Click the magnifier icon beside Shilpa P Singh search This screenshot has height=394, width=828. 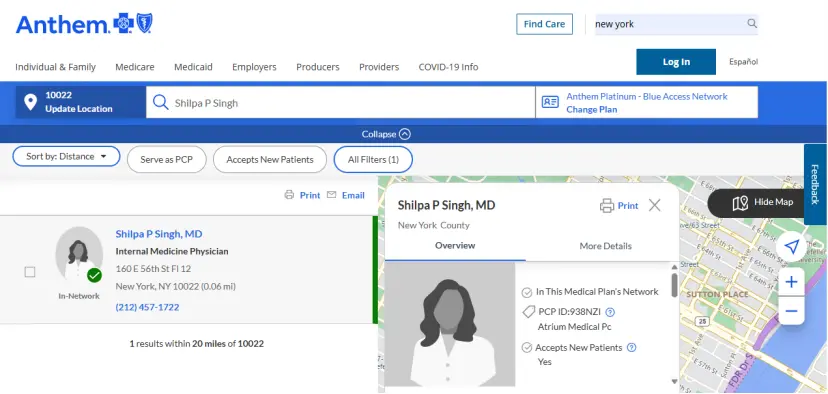161,102
